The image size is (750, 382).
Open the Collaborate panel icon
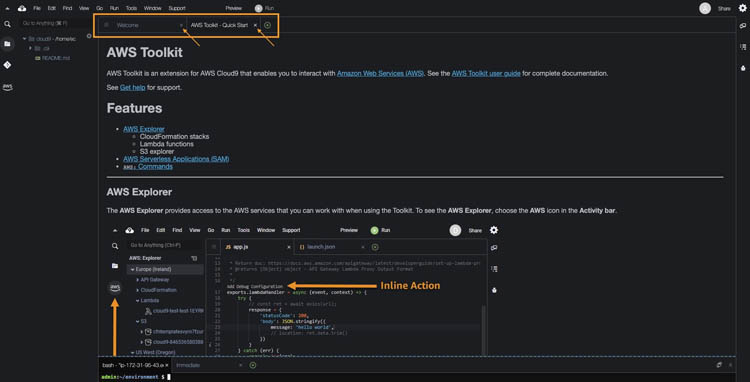pos(742,25)
